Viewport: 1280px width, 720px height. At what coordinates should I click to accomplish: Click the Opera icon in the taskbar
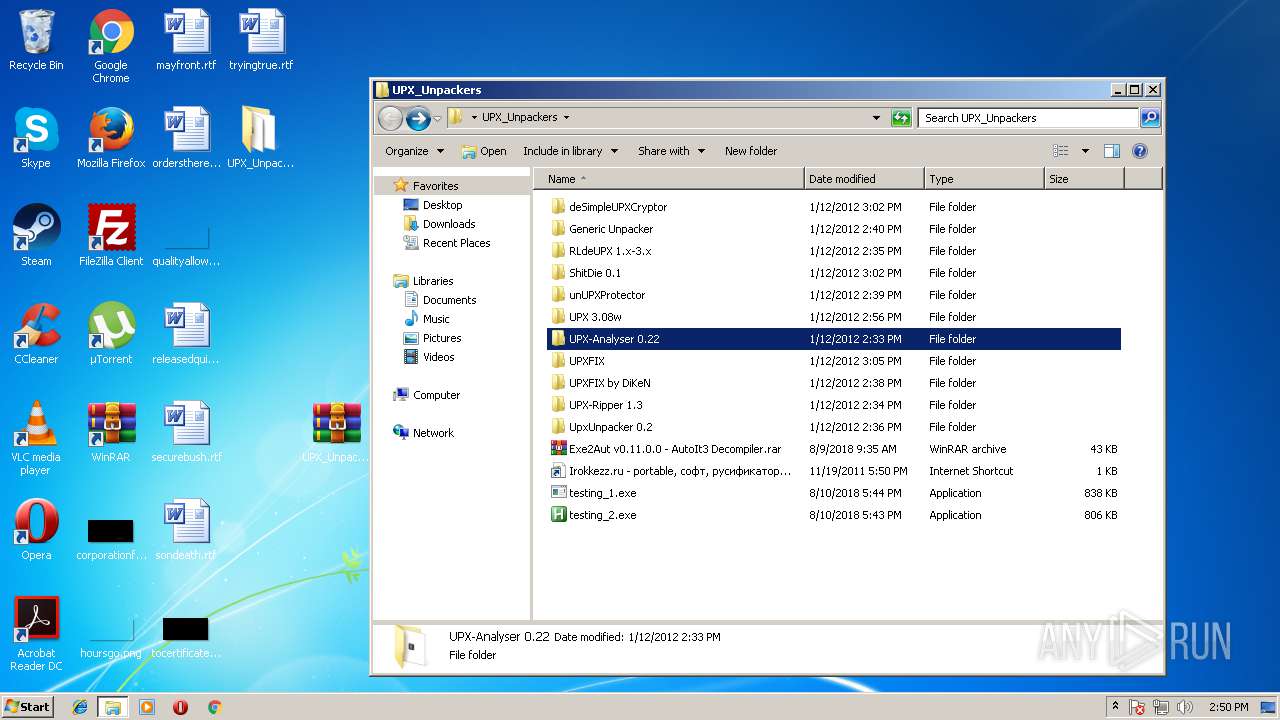180,707
